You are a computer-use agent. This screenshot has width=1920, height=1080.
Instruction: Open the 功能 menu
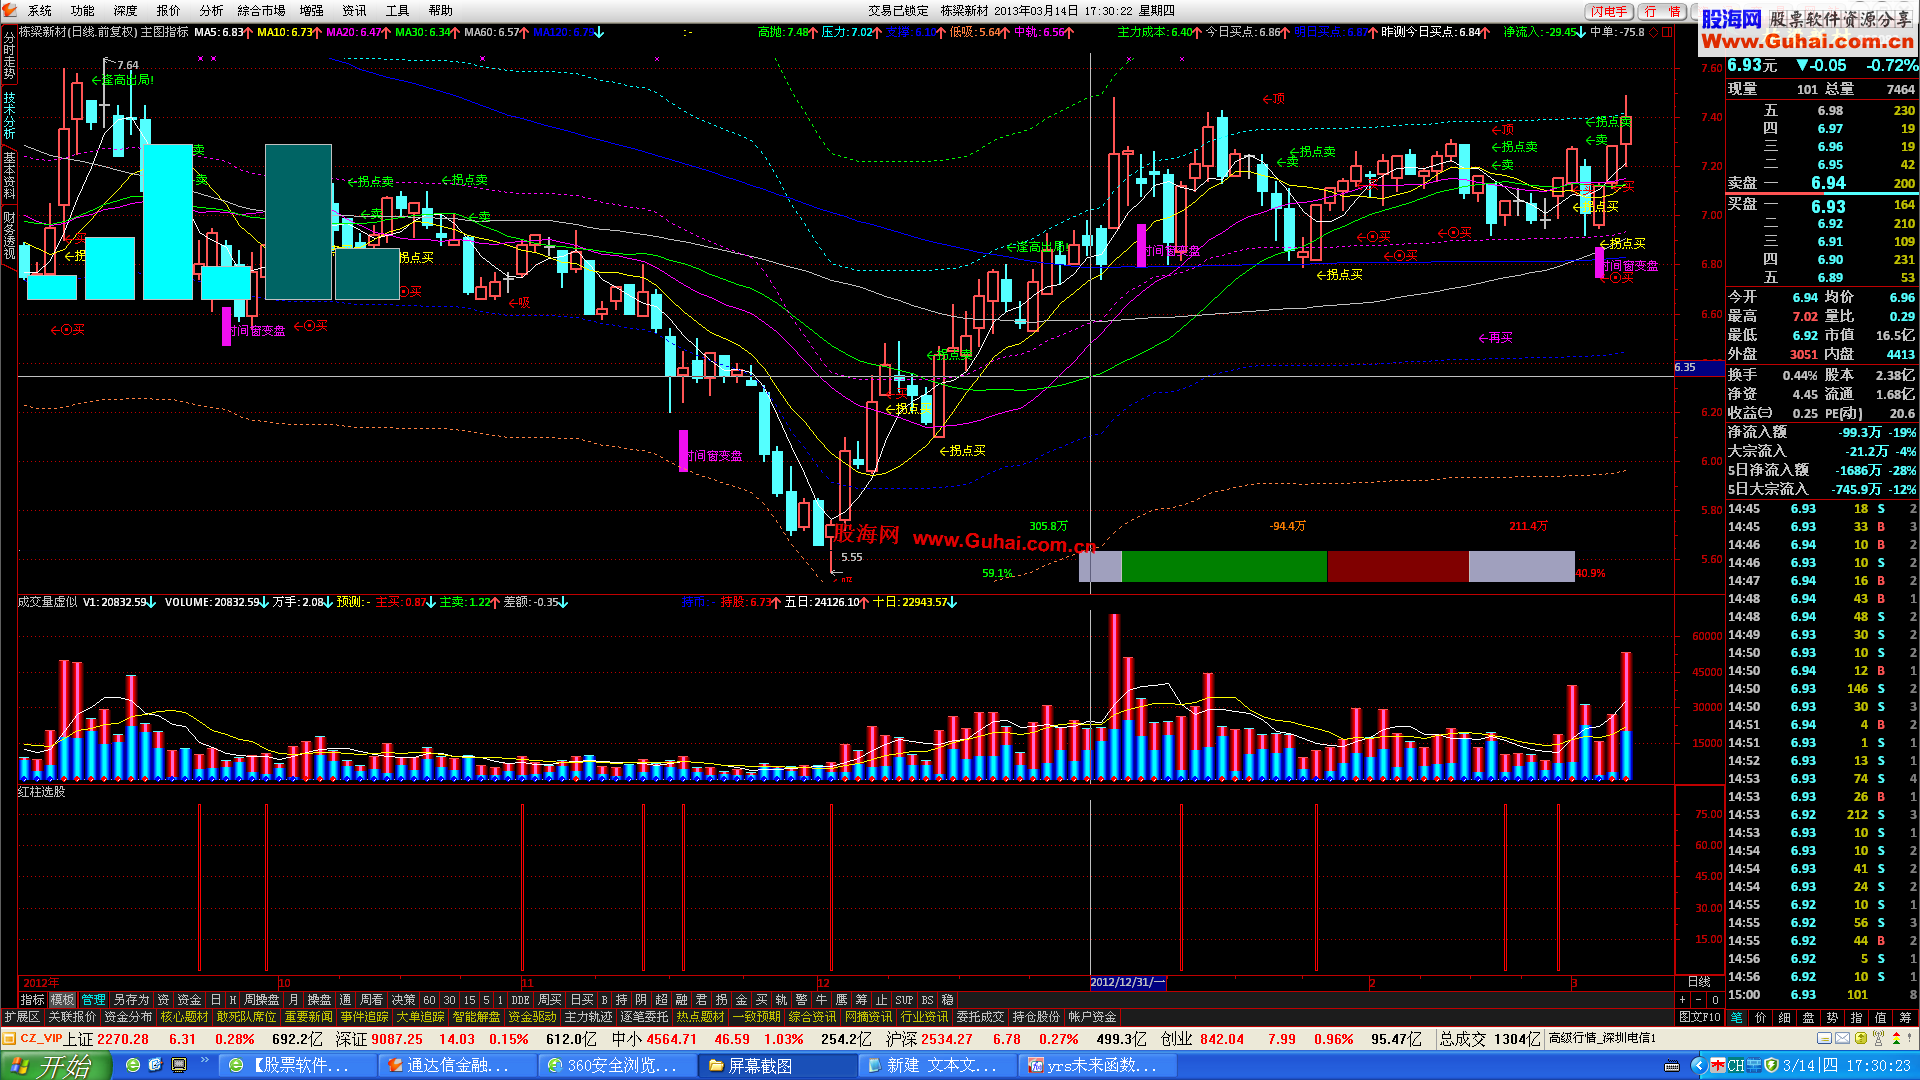(x=83, y=11)
